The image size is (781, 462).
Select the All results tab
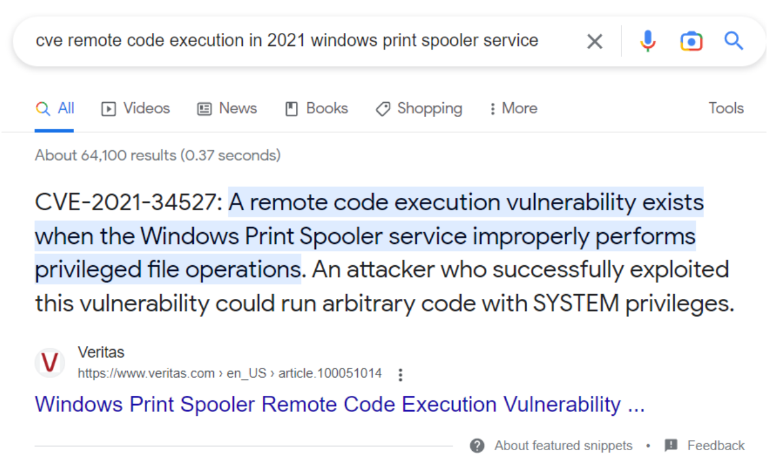coord(55,108)
